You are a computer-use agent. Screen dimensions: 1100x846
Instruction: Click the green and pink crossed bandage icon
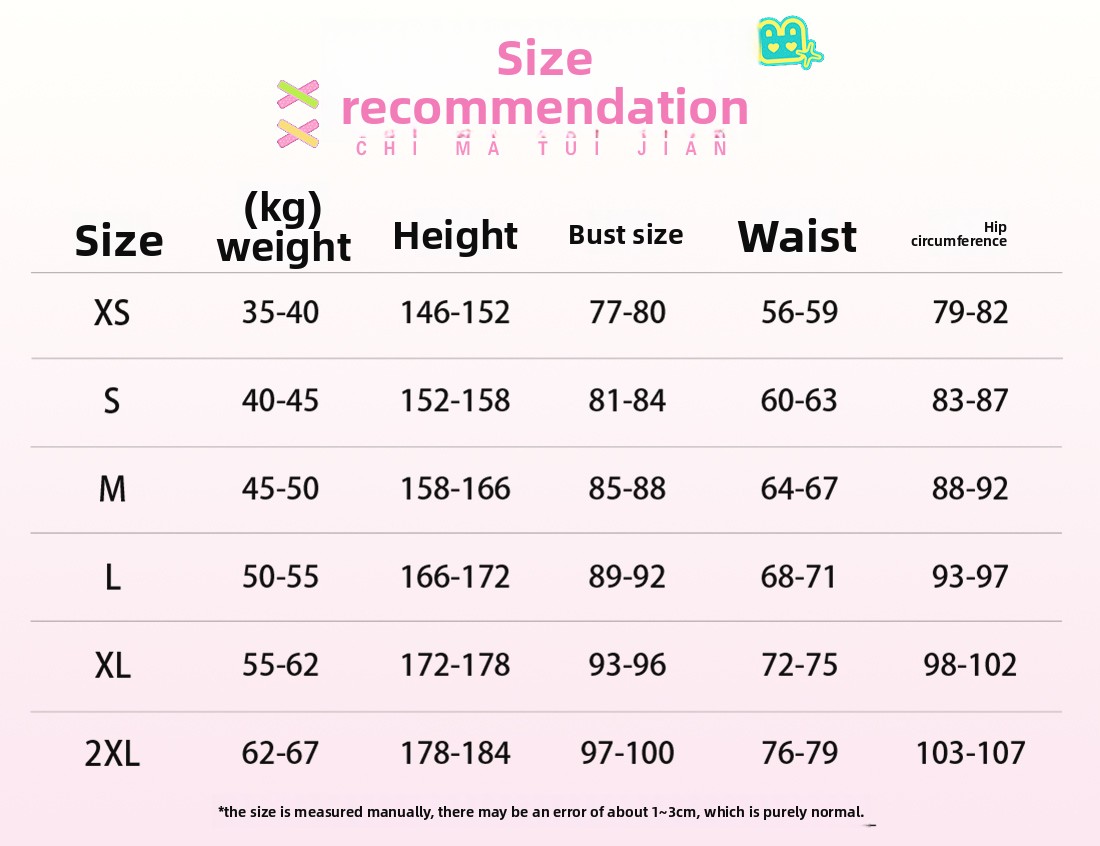click(297, 97)
